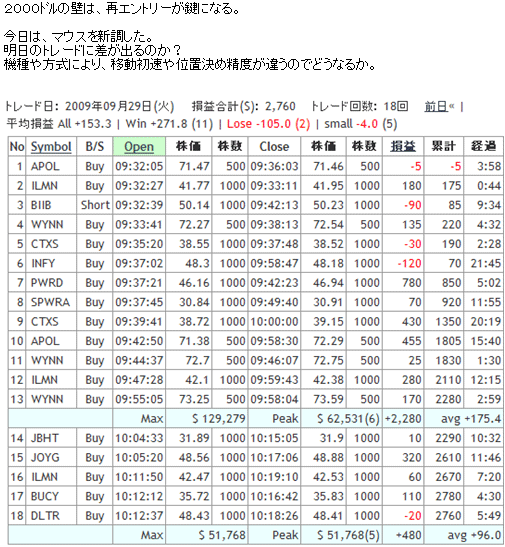
Task: Click the -120 loss value for INFY
Action: pos(409,263)
